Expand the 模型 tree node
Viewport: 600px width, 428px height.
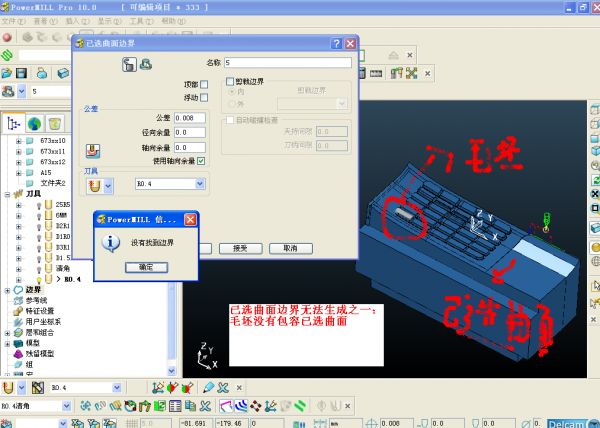(x=8, y=343)
